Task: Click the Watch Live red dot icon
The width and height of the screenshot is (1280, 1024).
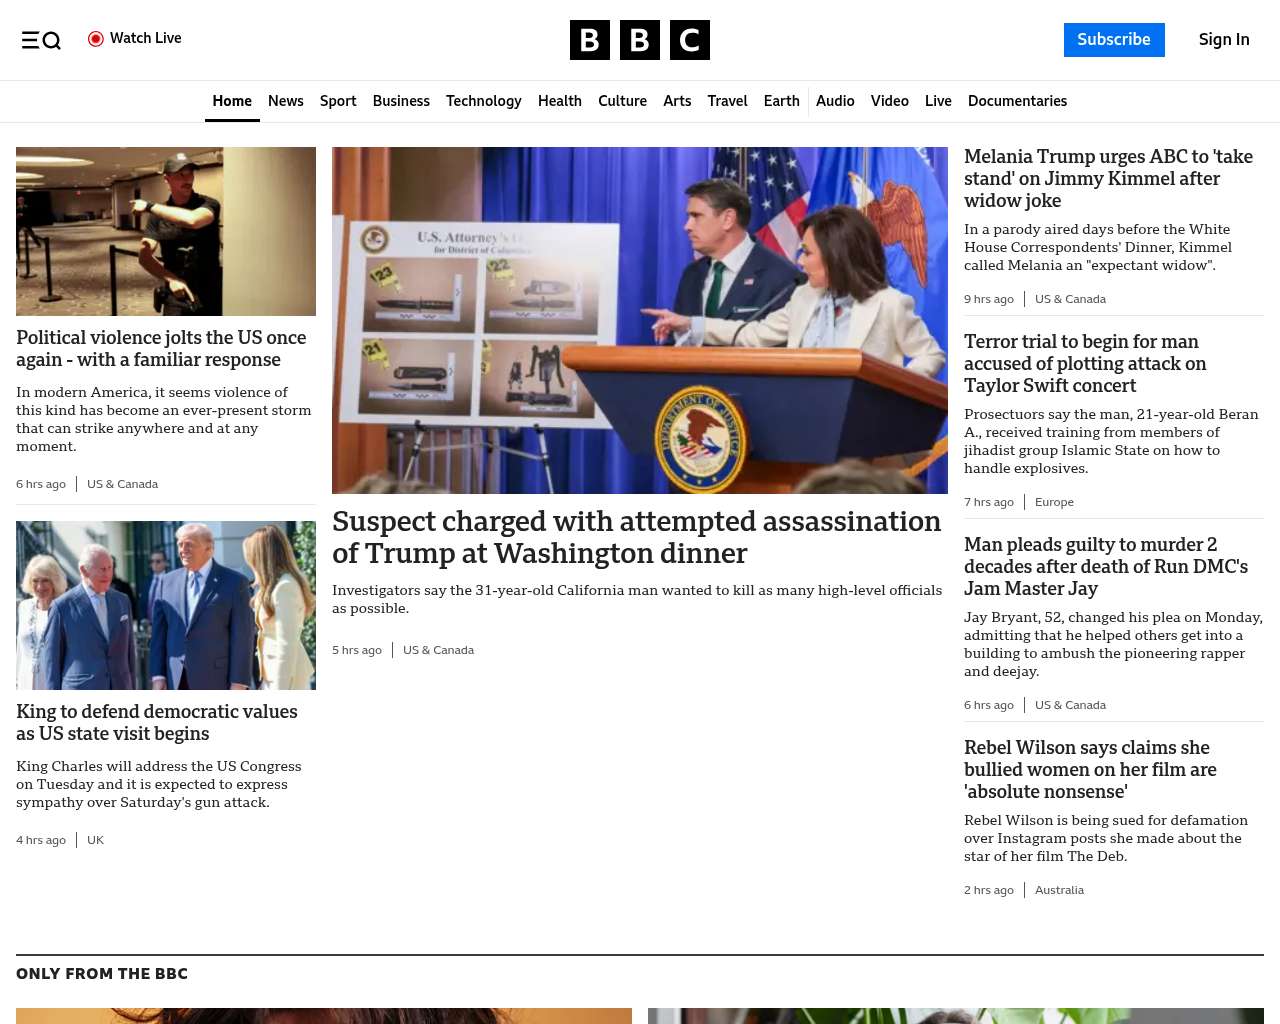Action: 96,39
